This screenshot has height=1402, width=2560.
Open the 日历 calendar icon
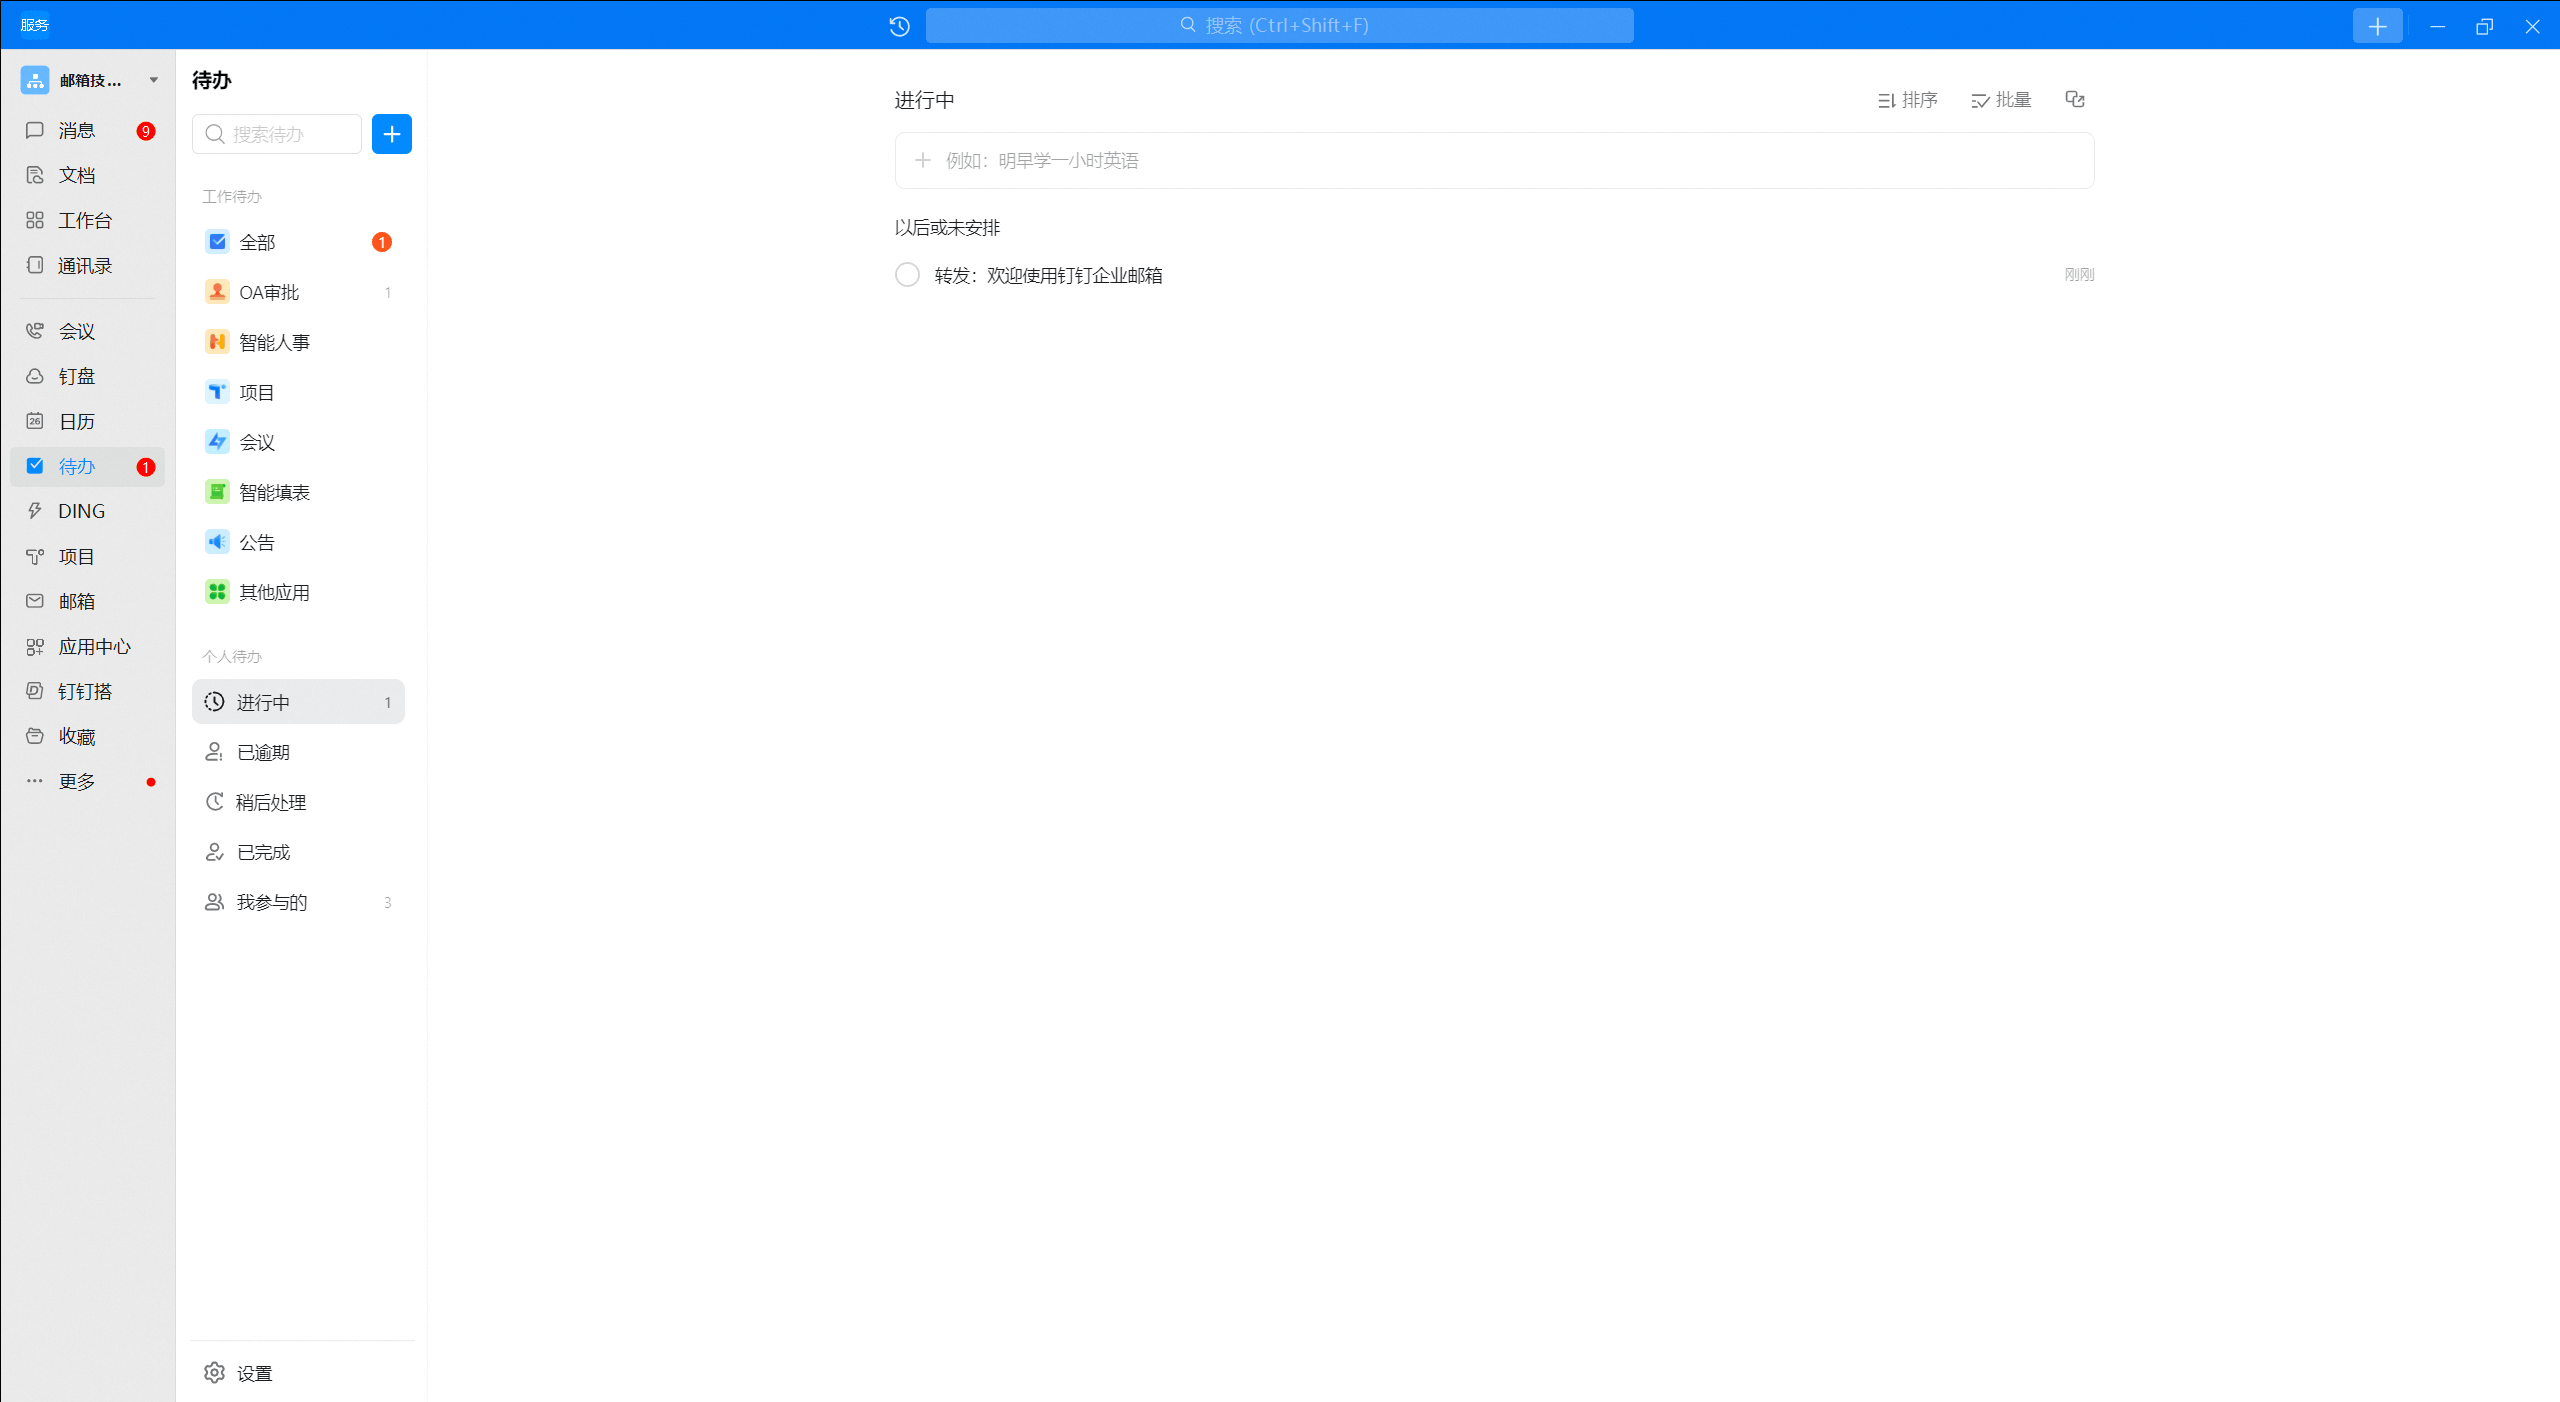[x=35, y=421]
